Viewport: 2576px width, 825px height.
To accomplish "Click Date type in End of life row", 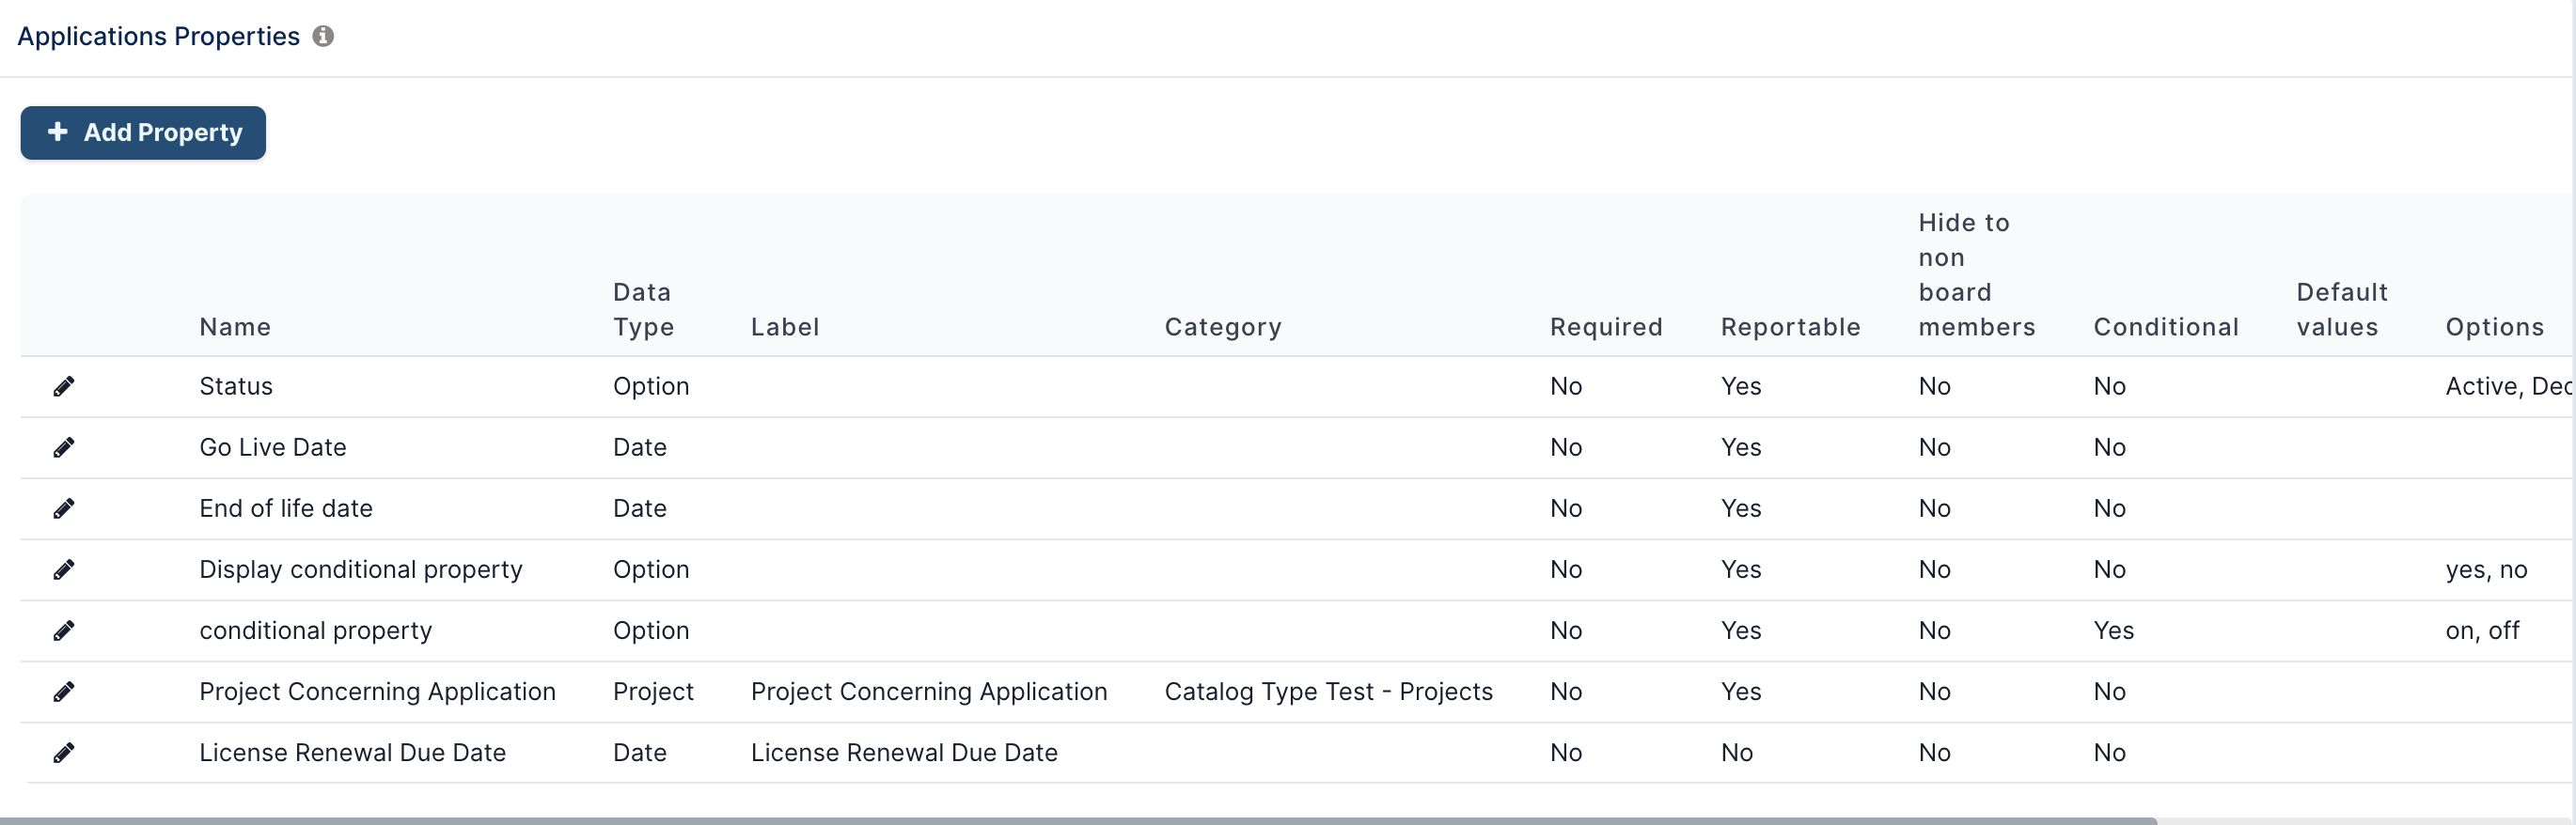I will (x=640, y=509).
